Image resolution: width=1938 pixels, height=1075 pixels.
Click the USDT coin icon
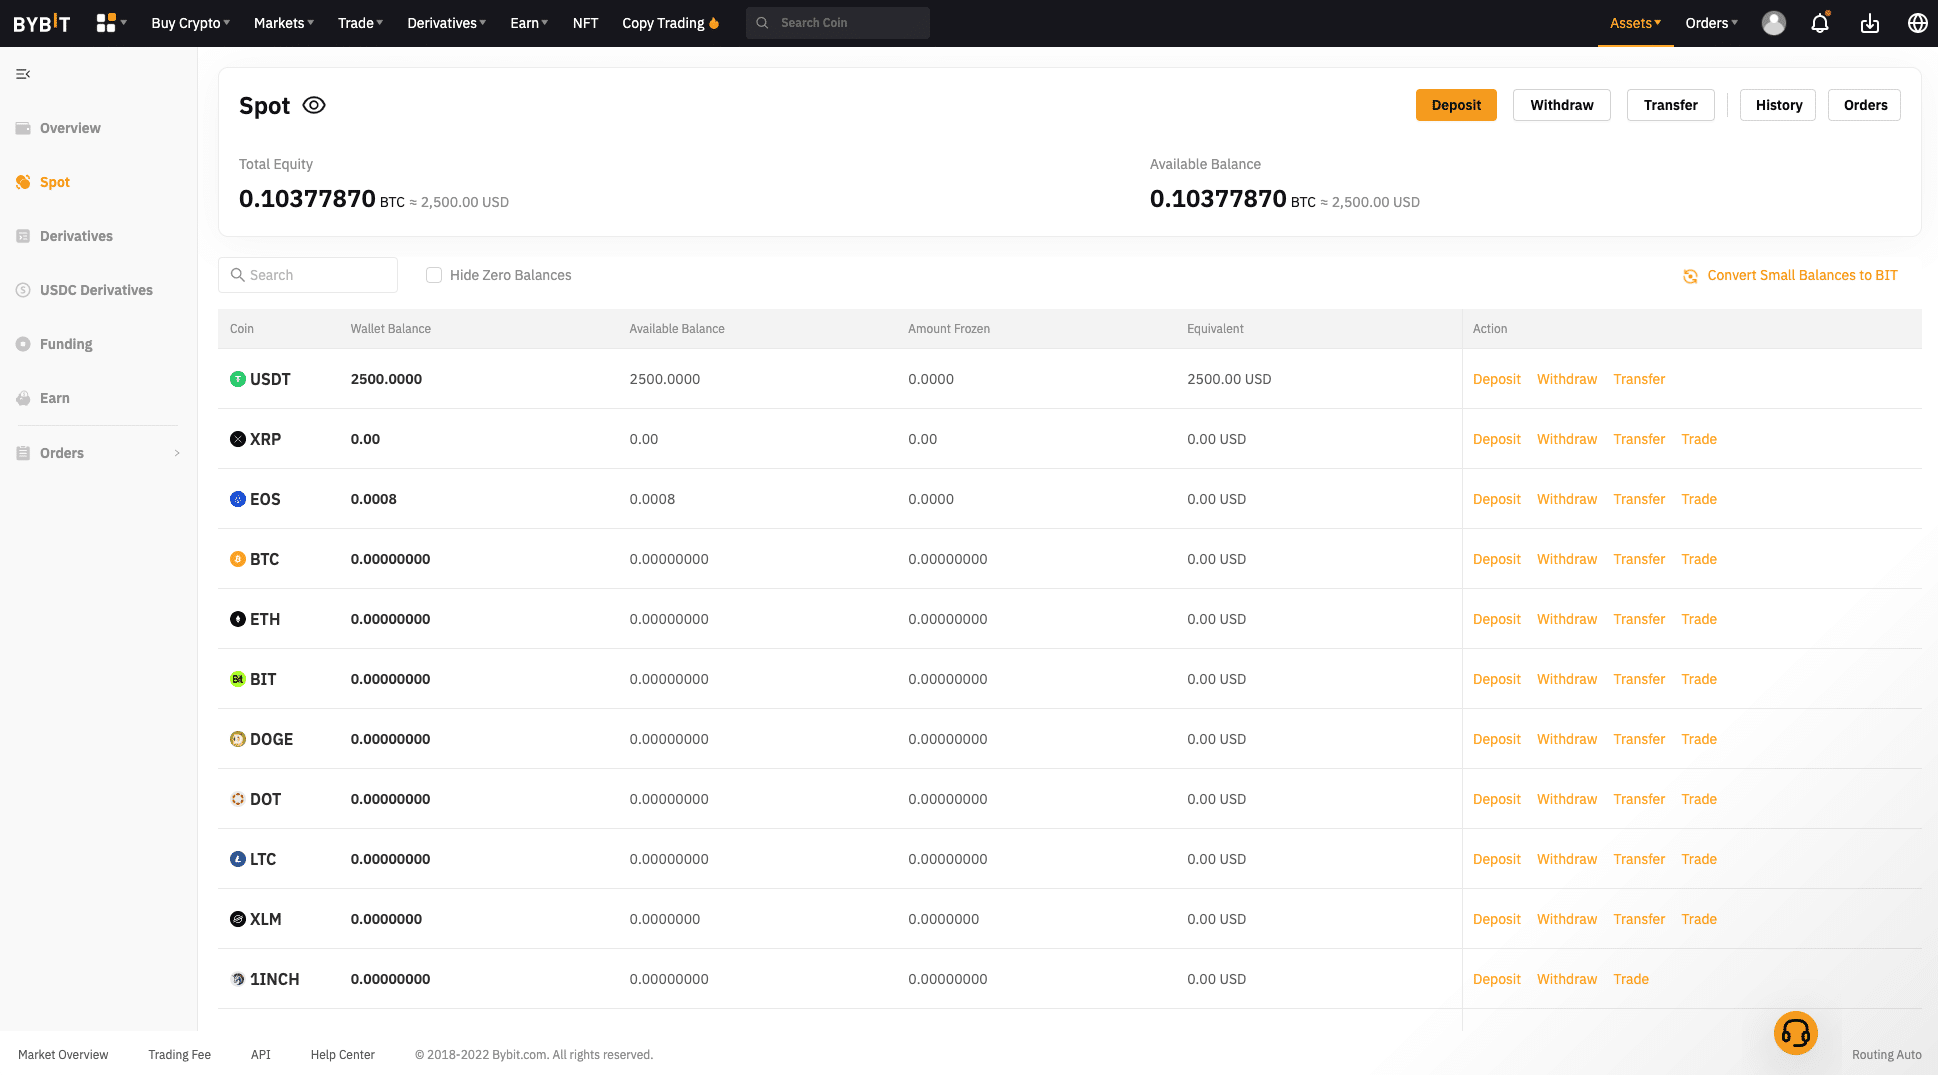pos(238,379)
